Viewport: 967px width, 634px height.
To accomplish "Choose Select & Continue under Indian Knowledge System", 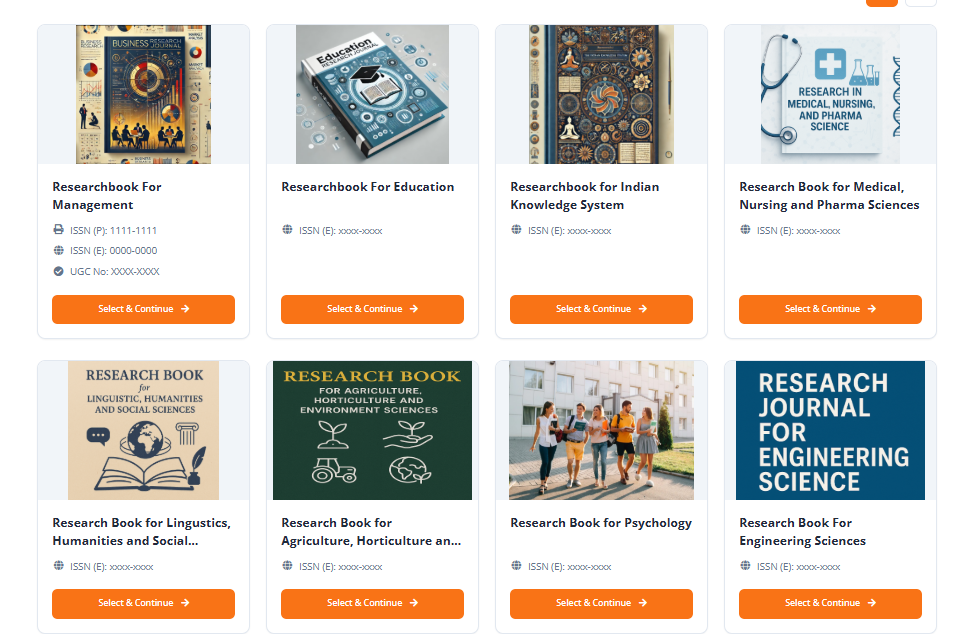I will (x=601, y=309).
